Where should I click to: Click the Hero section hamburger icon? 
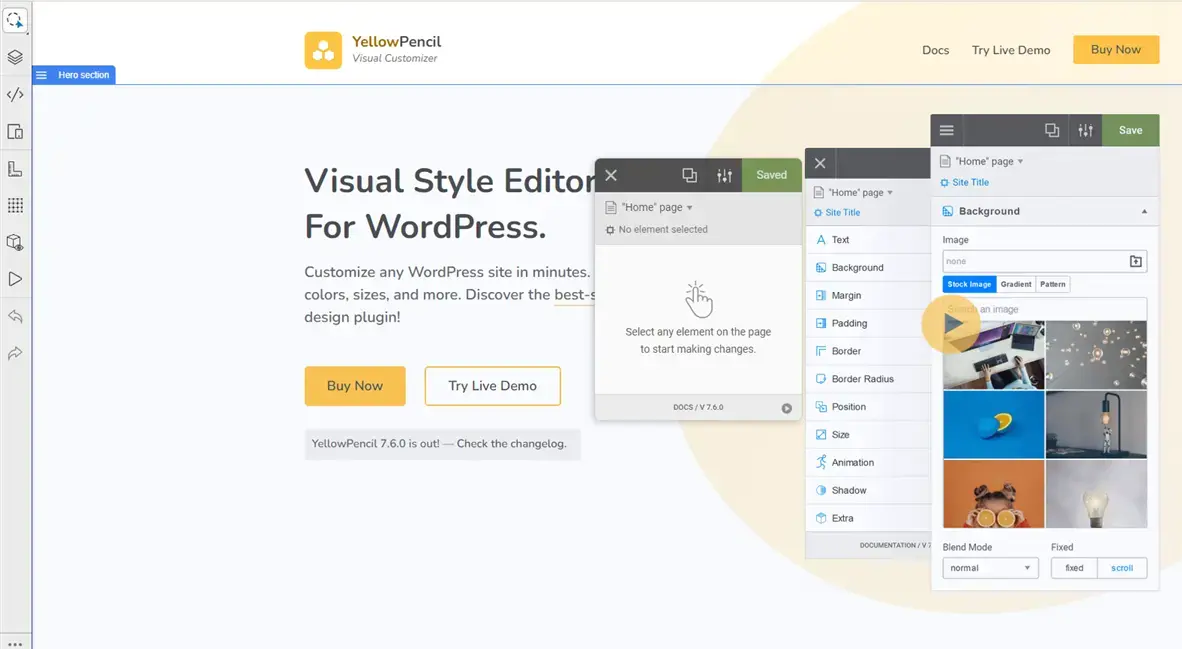tap(41, 75)
